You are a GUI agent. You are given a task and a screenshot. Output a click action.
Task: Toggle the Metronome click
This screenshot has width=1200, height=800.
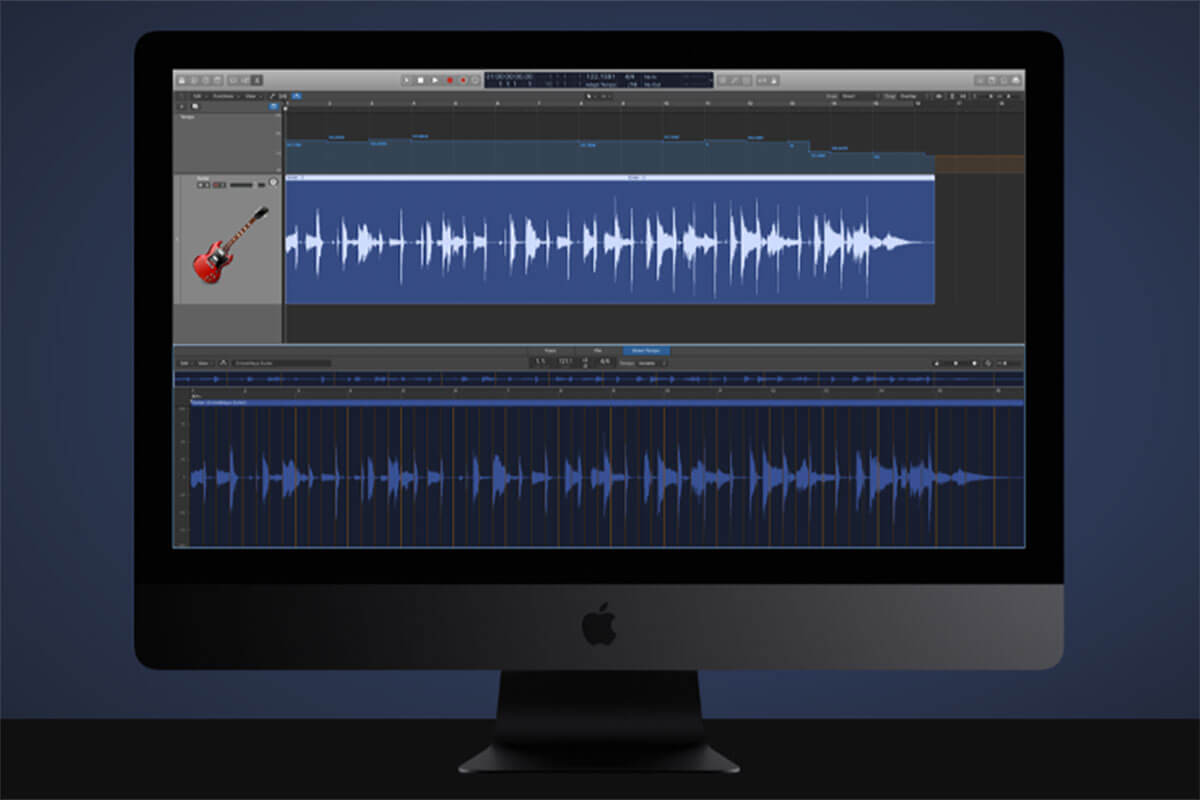[x=774, y=80]
